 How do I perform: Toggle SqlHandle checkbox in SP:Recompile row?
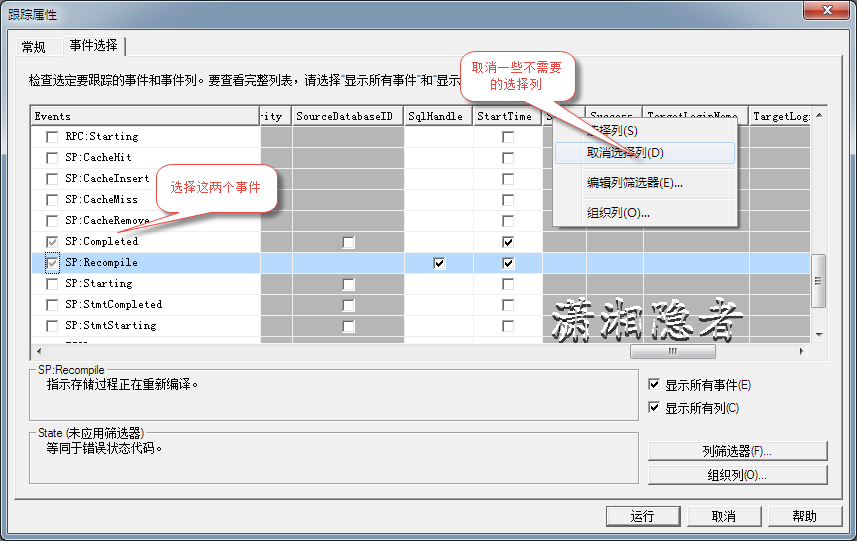[x=439, y=263]
